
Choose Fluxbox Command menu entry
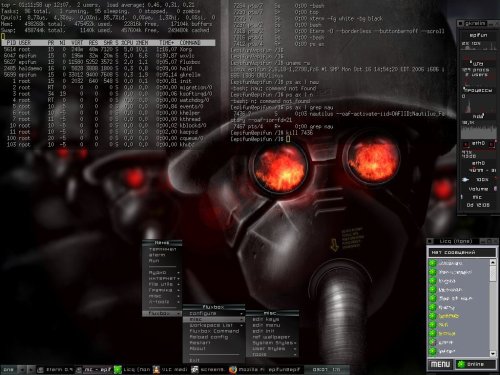tap(214, 331)
